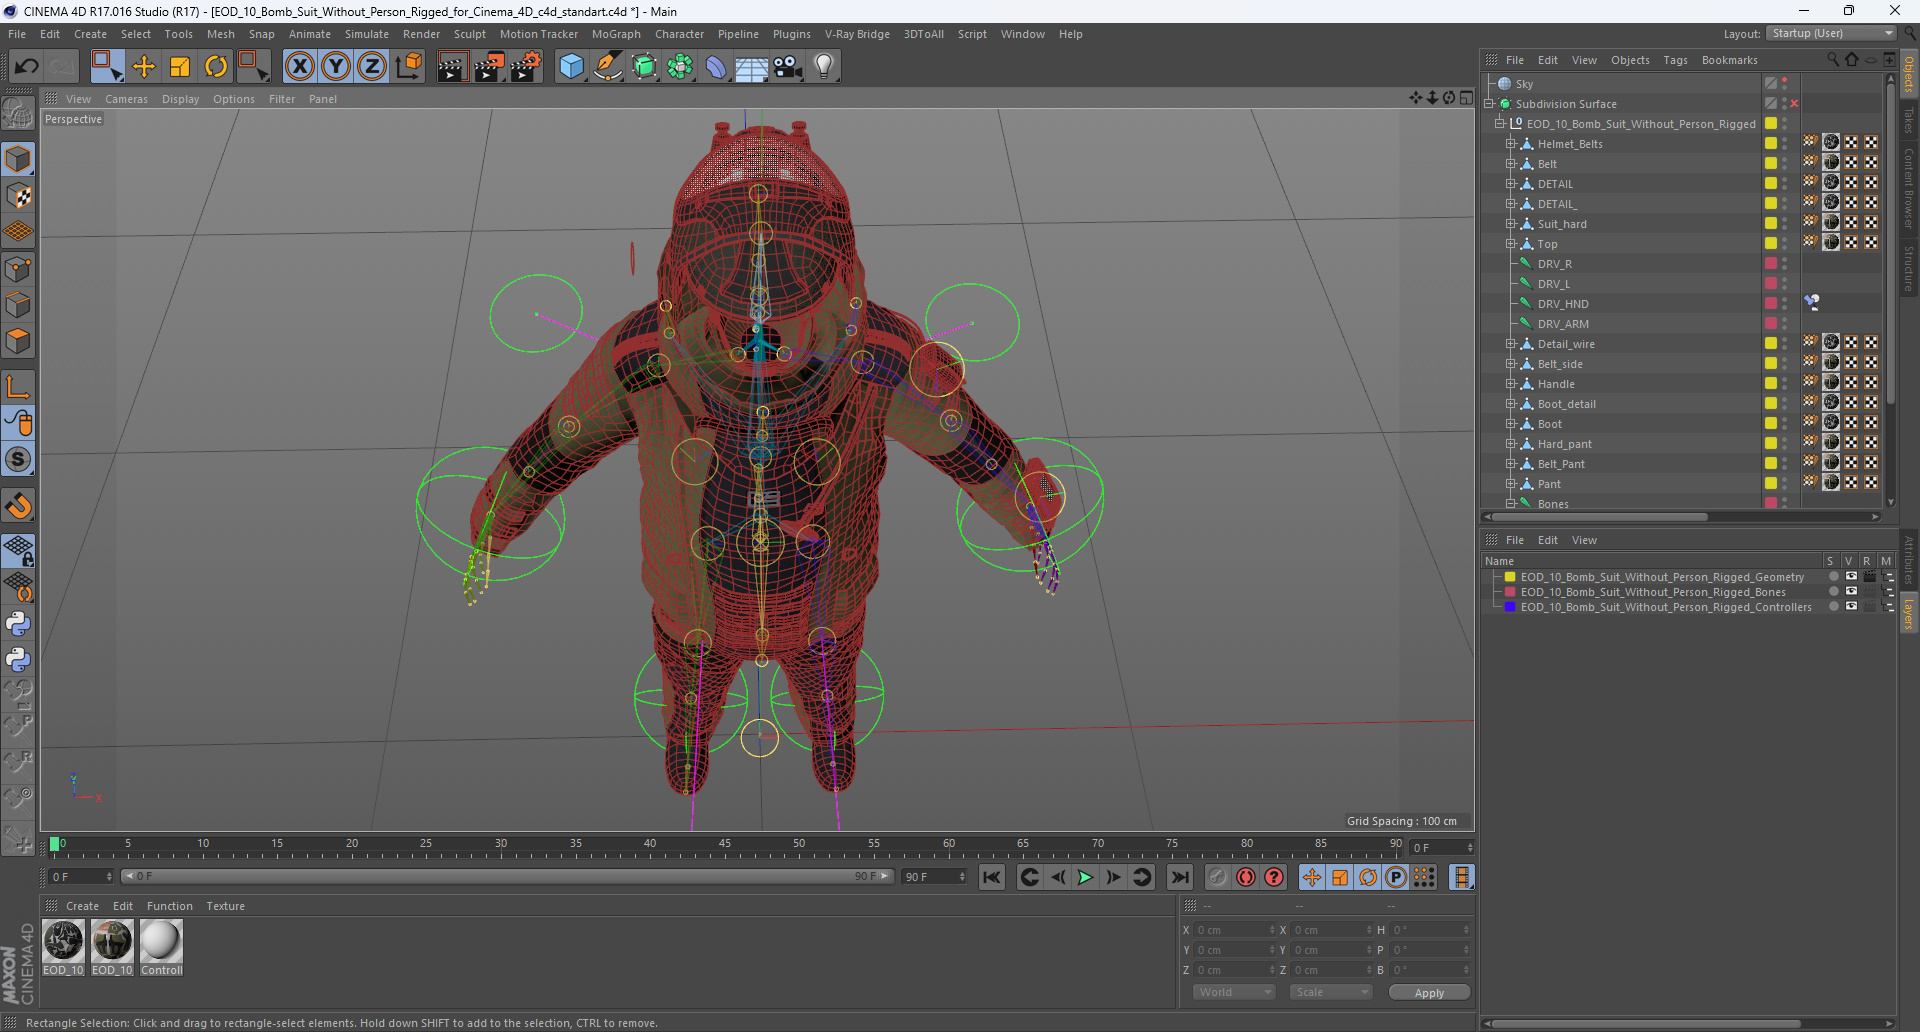This screenshot has width=1920, height=1032.
Task: Select the Move tool
Action: pos(144,67)
